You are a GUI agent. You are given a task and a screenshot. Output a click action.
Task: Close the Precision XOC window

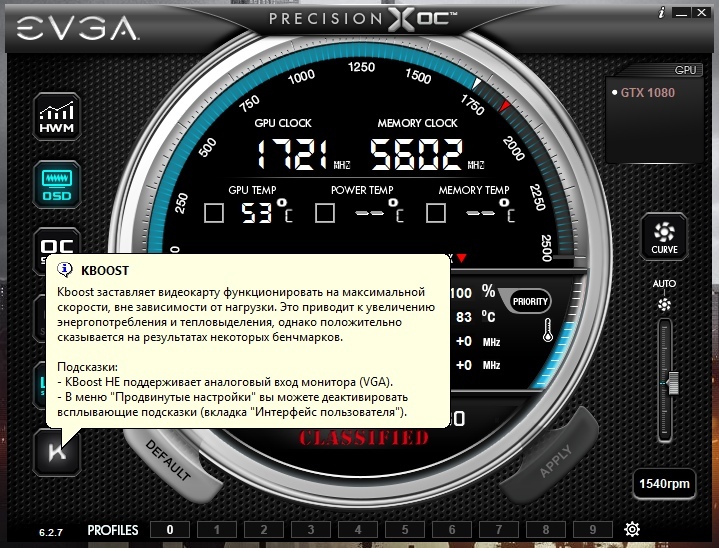tap(702, 13)
